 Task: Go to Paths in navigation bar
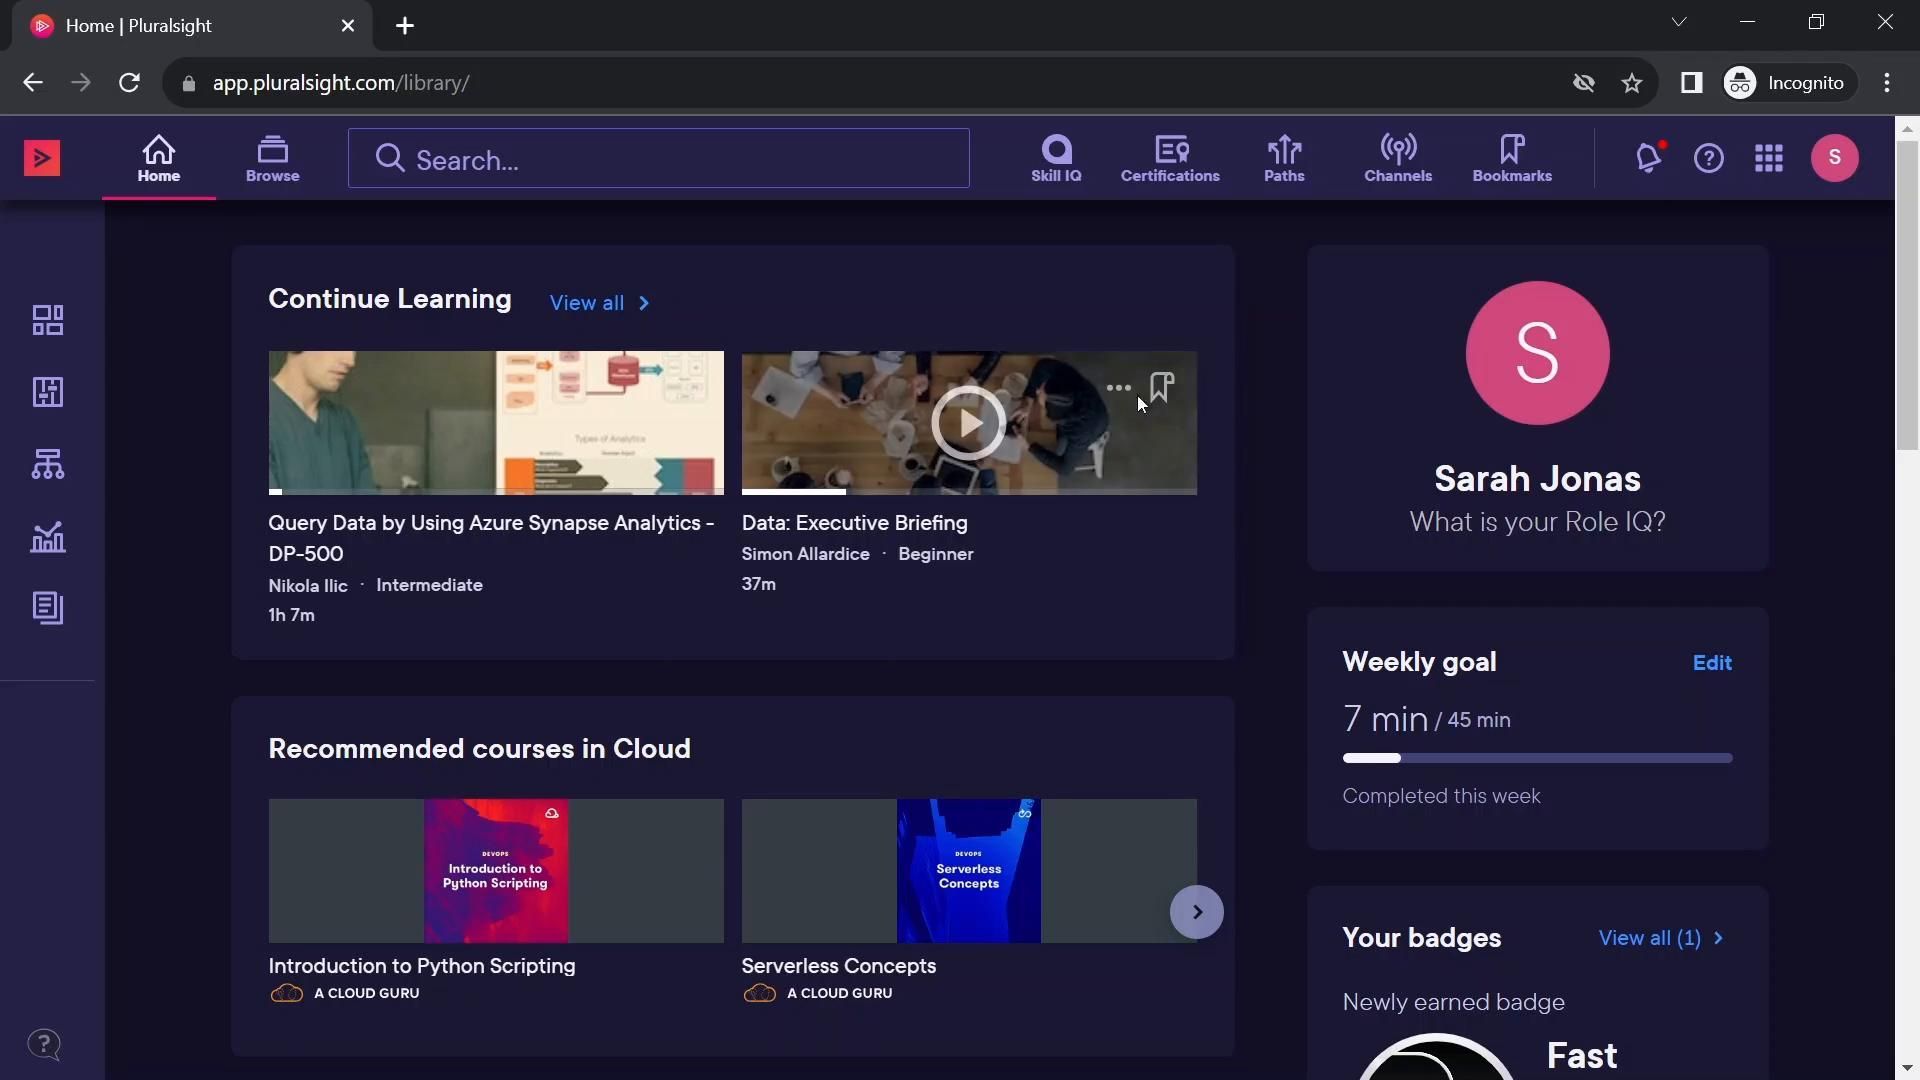pos(1284,158)
